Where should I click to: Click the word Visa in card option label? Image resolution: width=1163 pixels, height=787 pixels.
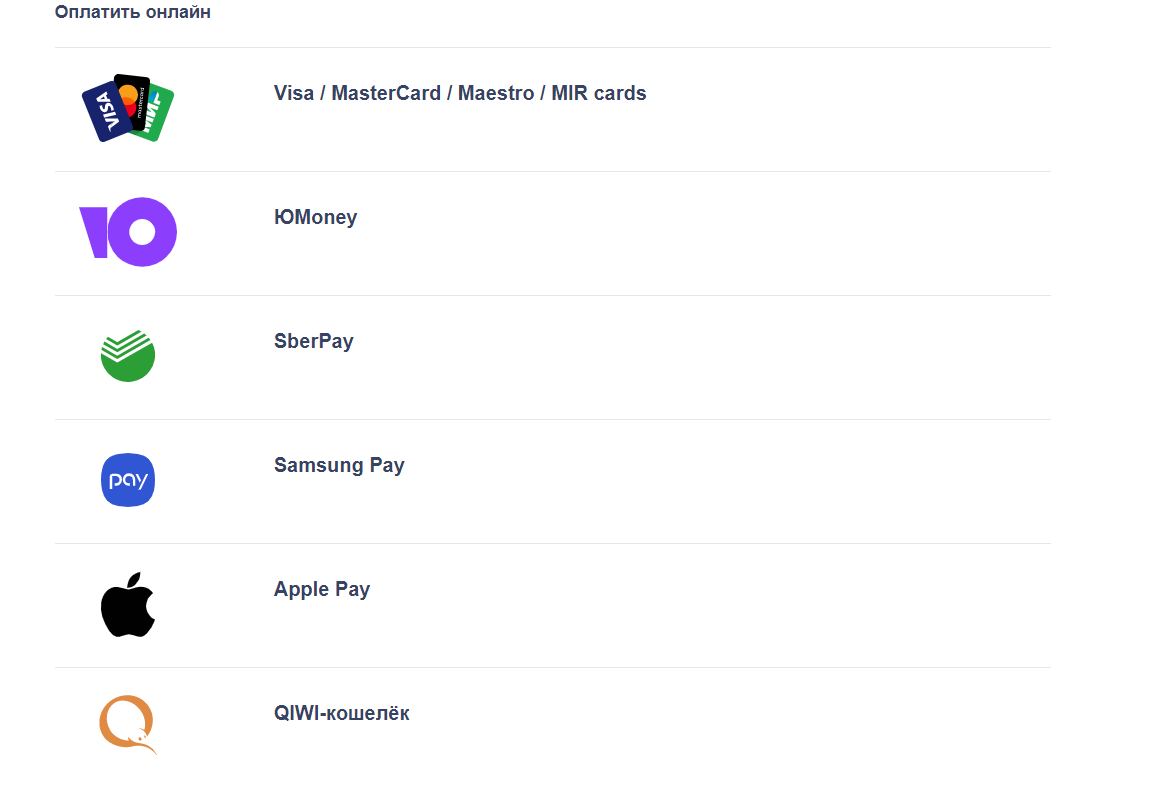click(294, 93)
